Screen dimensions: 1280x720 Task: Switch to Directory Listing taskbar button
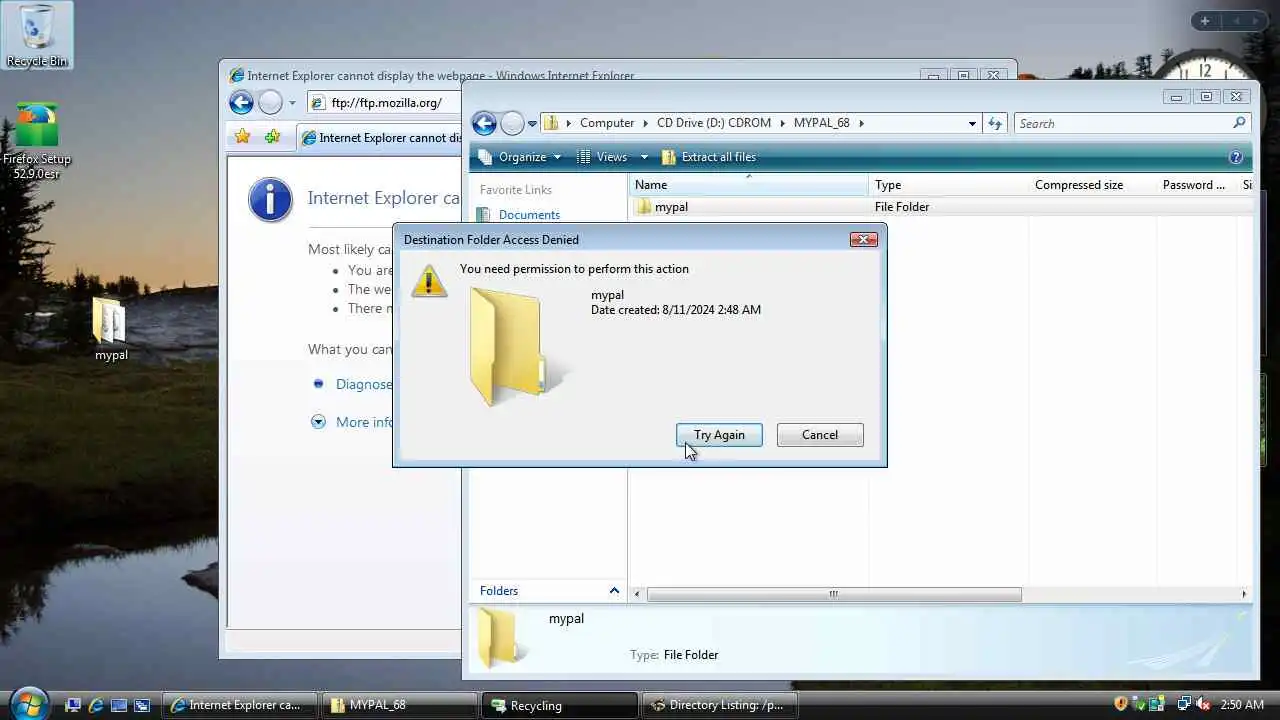coord(719,705)
